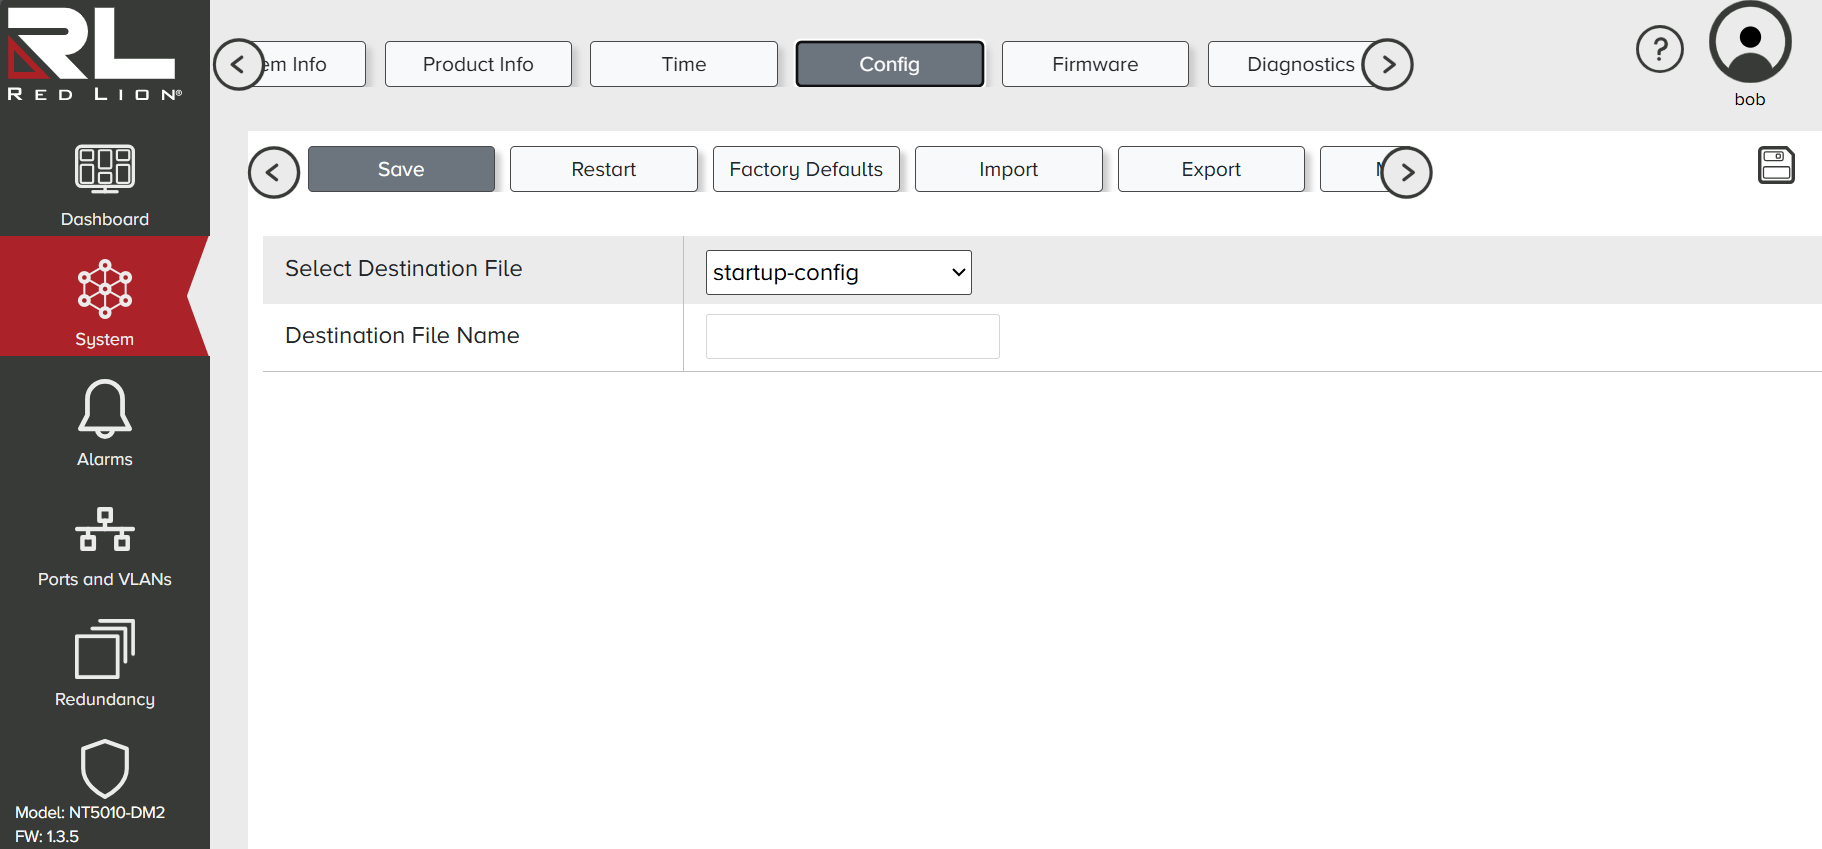Switch to the Time tab
Image resolution: width=1822 pixels, height=849 pixels.
pyautogui.click(x=684, y=64)
